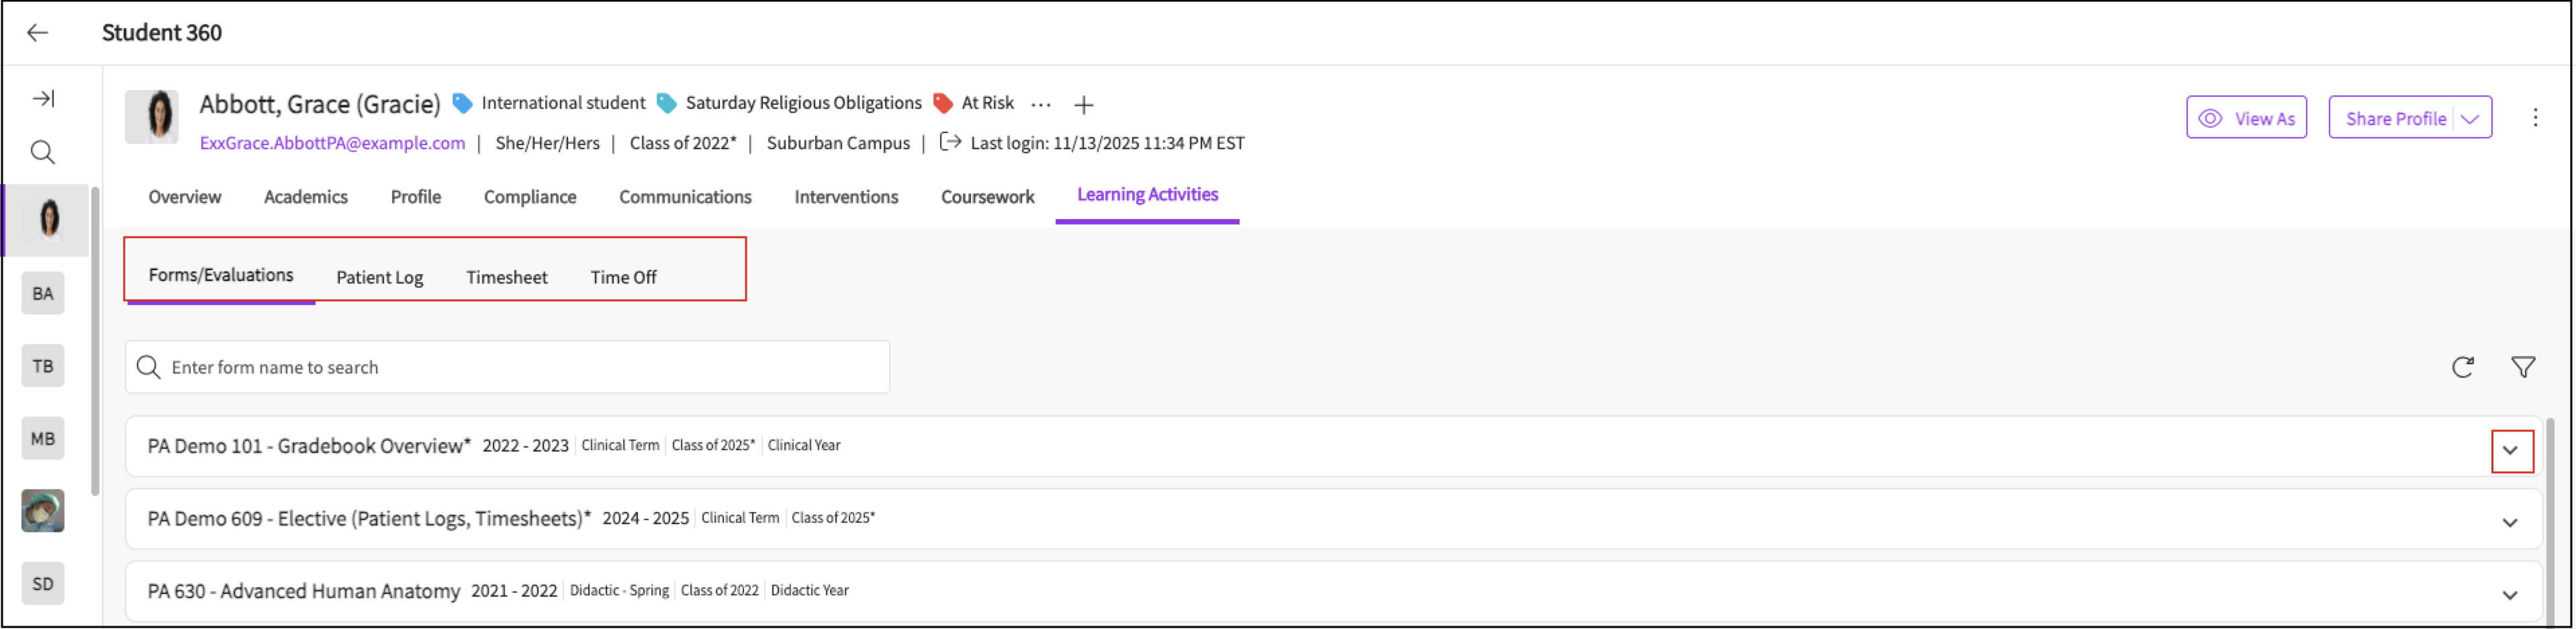Expand PA Demo 101 Gradebook Overview row
2576x629 pixels.
pyautogui.click(x=2510, y=450)
